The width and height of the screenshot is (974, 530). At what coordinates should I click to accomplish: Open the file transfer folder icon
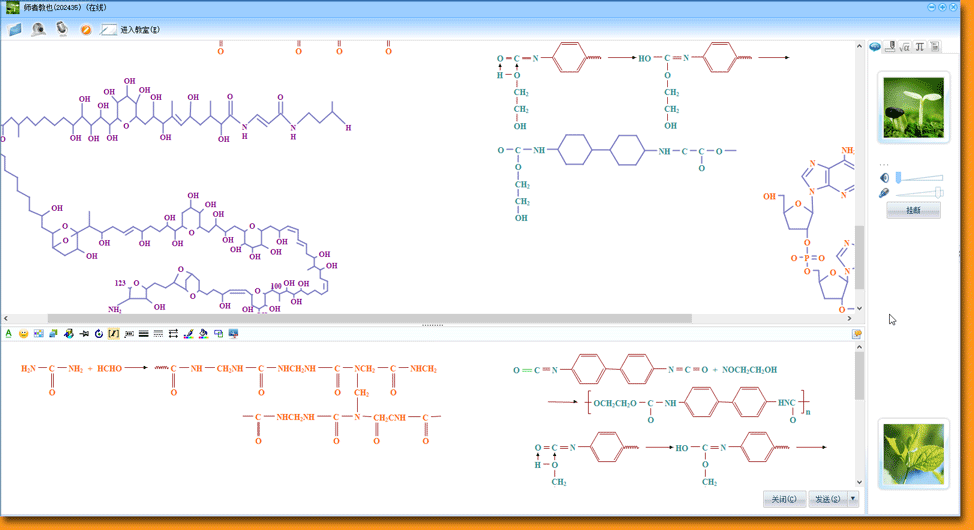15,30
